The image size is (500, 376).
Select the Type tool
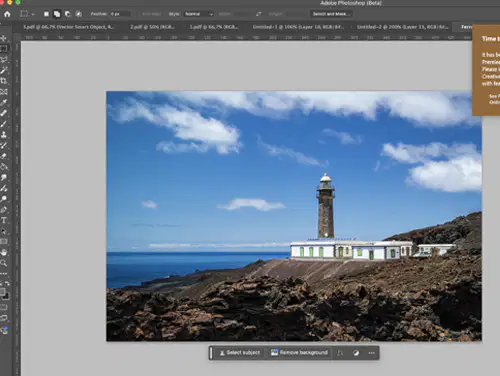pyautogui.click(x=4, y=220)
